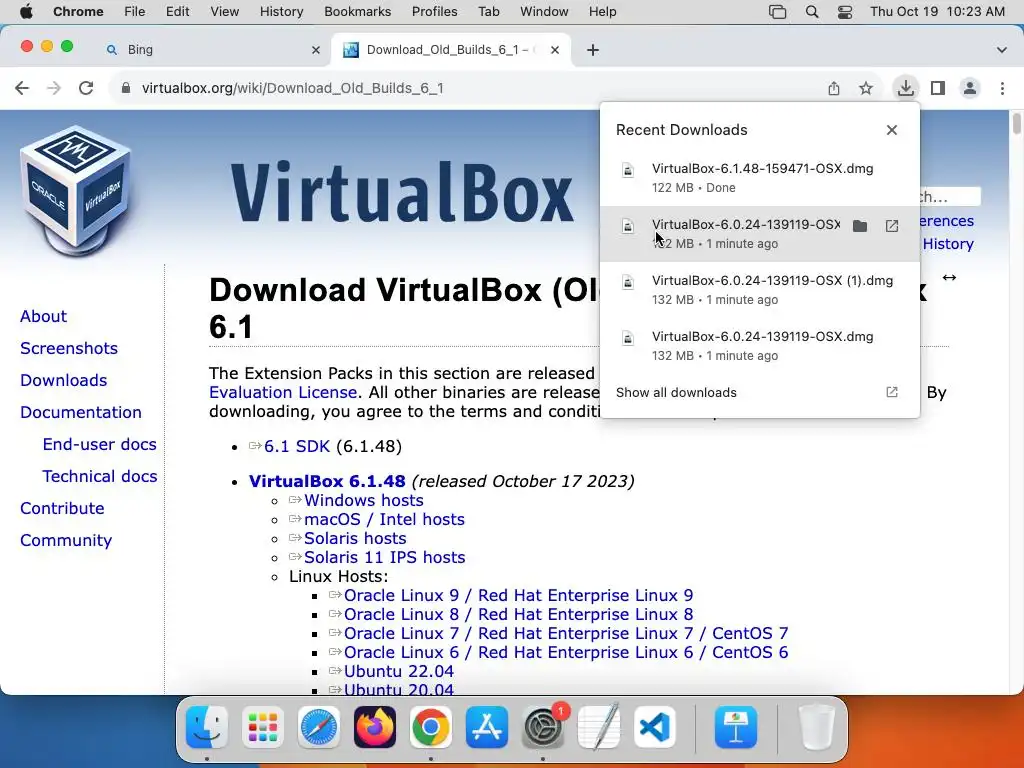Click the Show all downloads external icon
Viewport: 1024px width, 768px height.
pyautogui.click(x=891, y=392)
